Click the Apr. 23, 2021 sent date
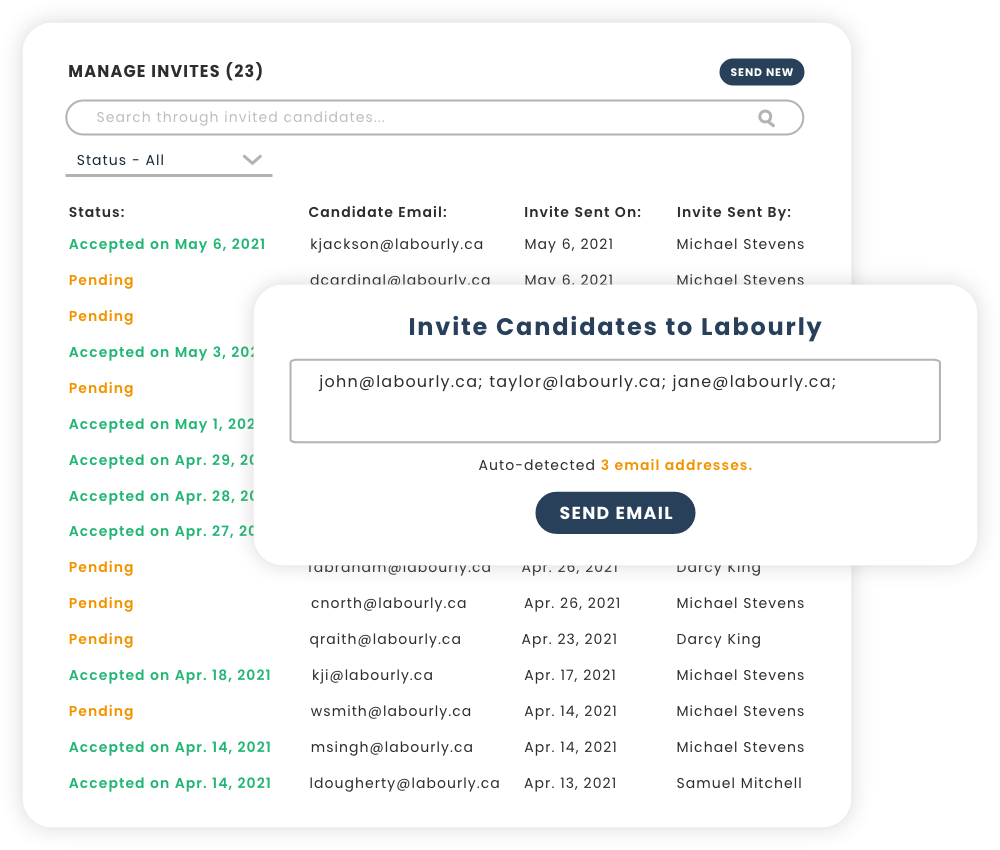The height and width of the screenshot is (850, 1000). tap(570, 639)
